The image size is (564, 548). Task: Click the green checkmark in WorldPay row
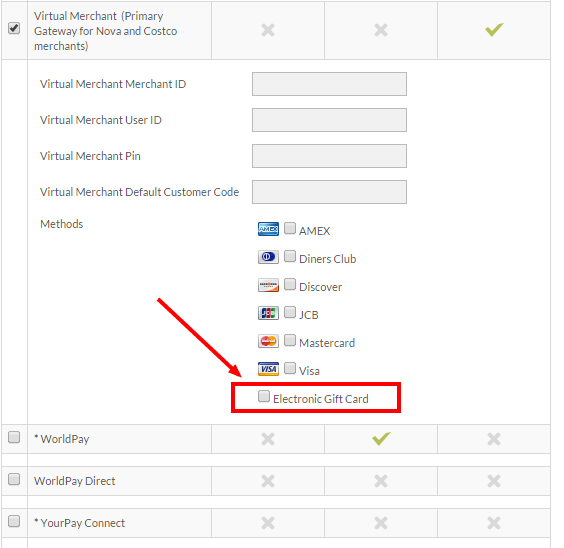tap(381, 438)
